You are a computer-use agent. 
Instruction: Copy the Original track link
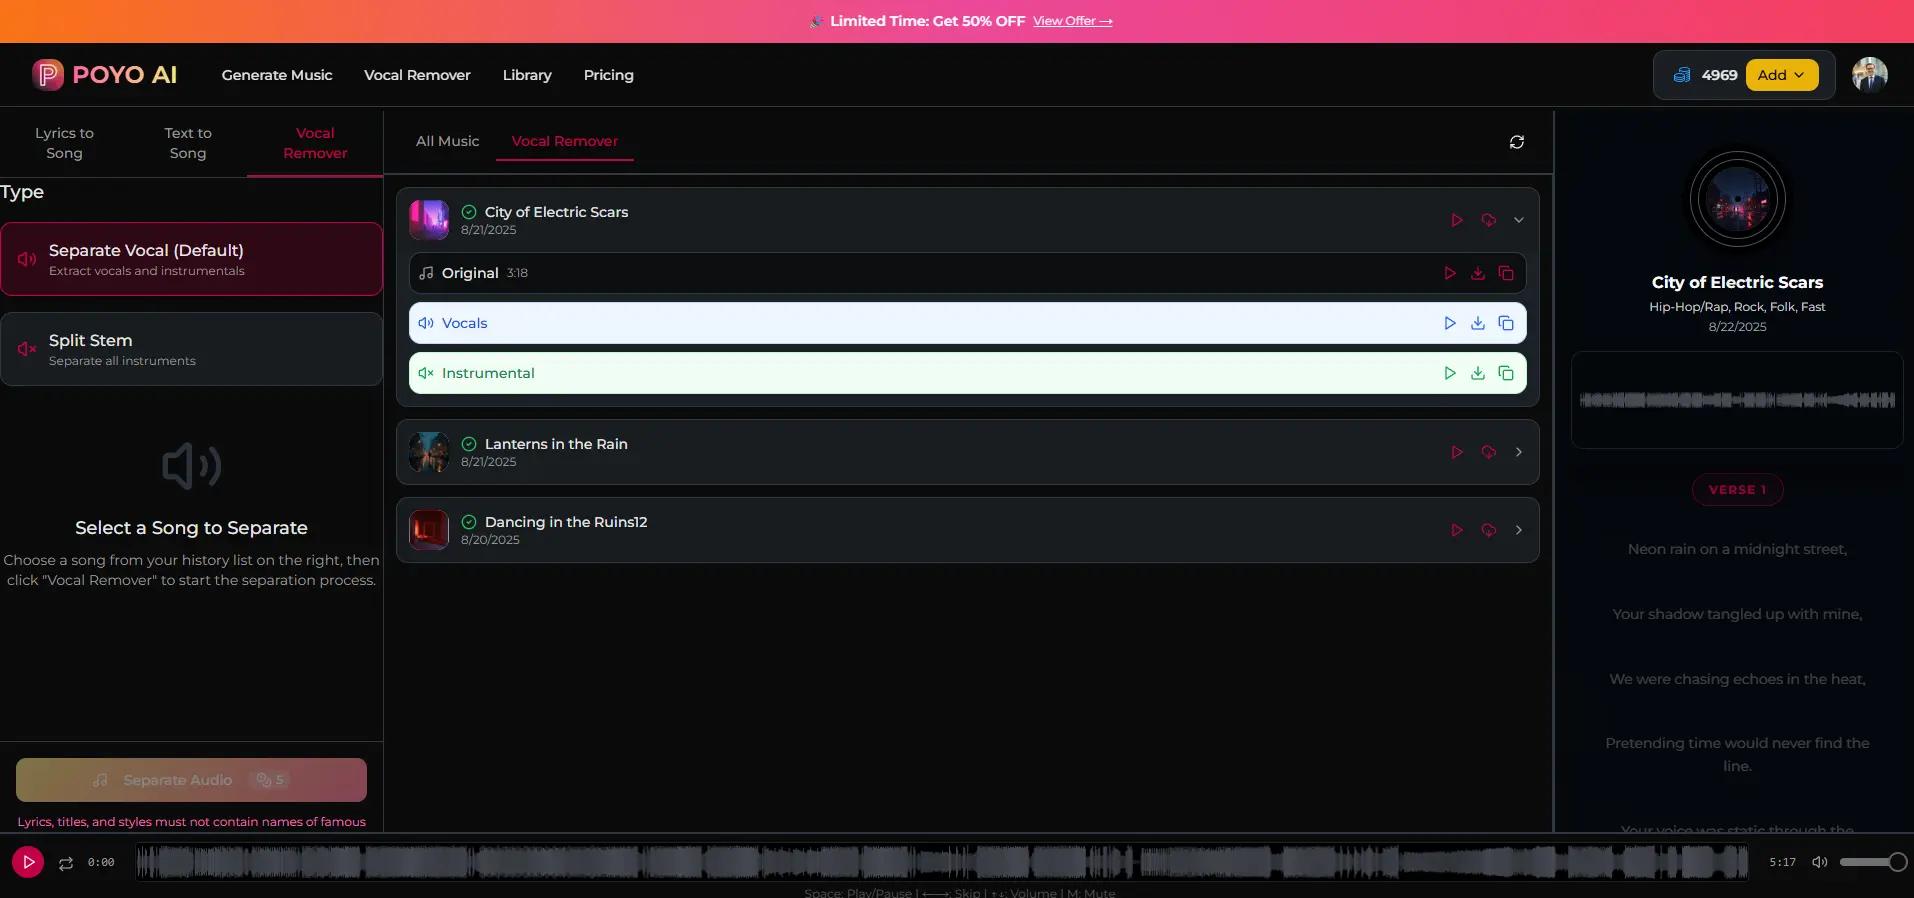click(1506, 273)
